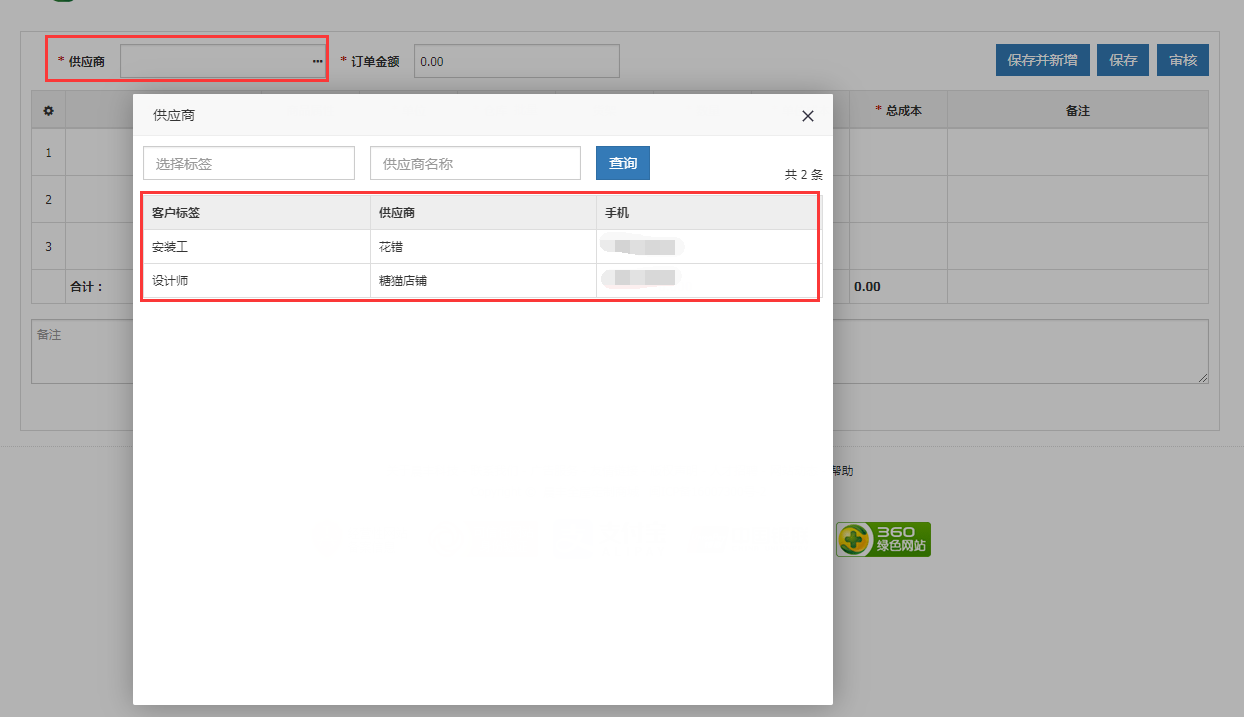Image resolution: width=1244 pixels, height=717 pixels.
Task: Select the 安装工 tag cell
Action: coord(257,246)
